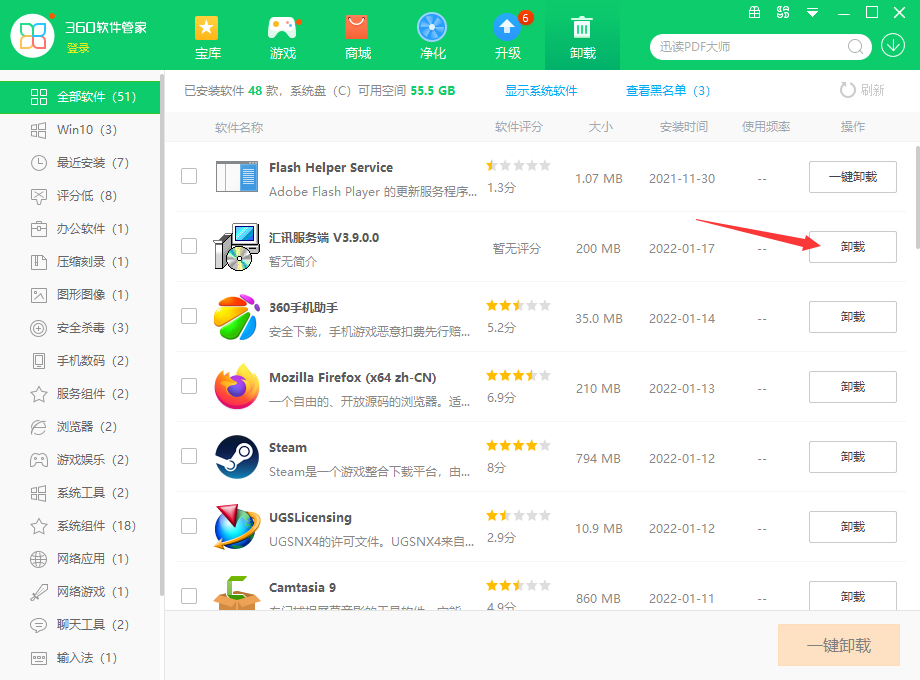Click the 登录 login link
920x680 pixels.
[78, 48]
